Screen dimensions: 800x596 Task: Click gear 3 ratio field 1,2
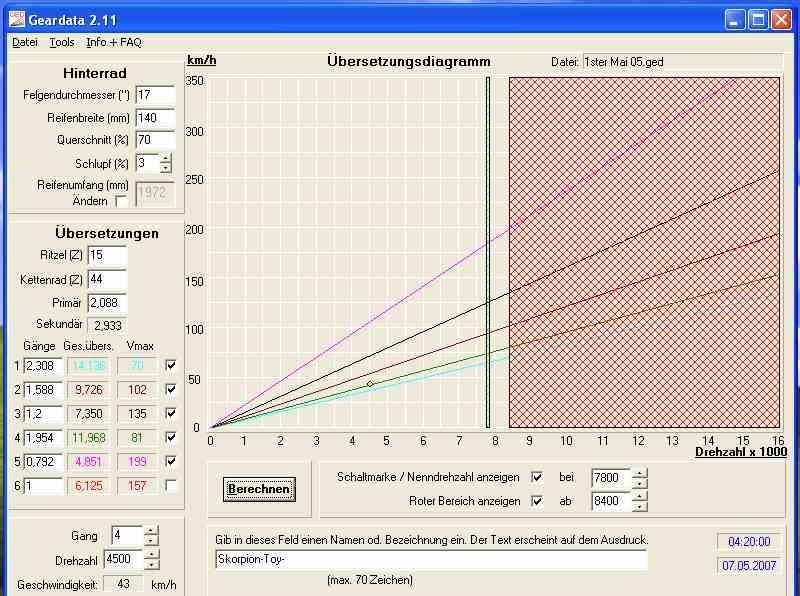[x=44, y=413]
